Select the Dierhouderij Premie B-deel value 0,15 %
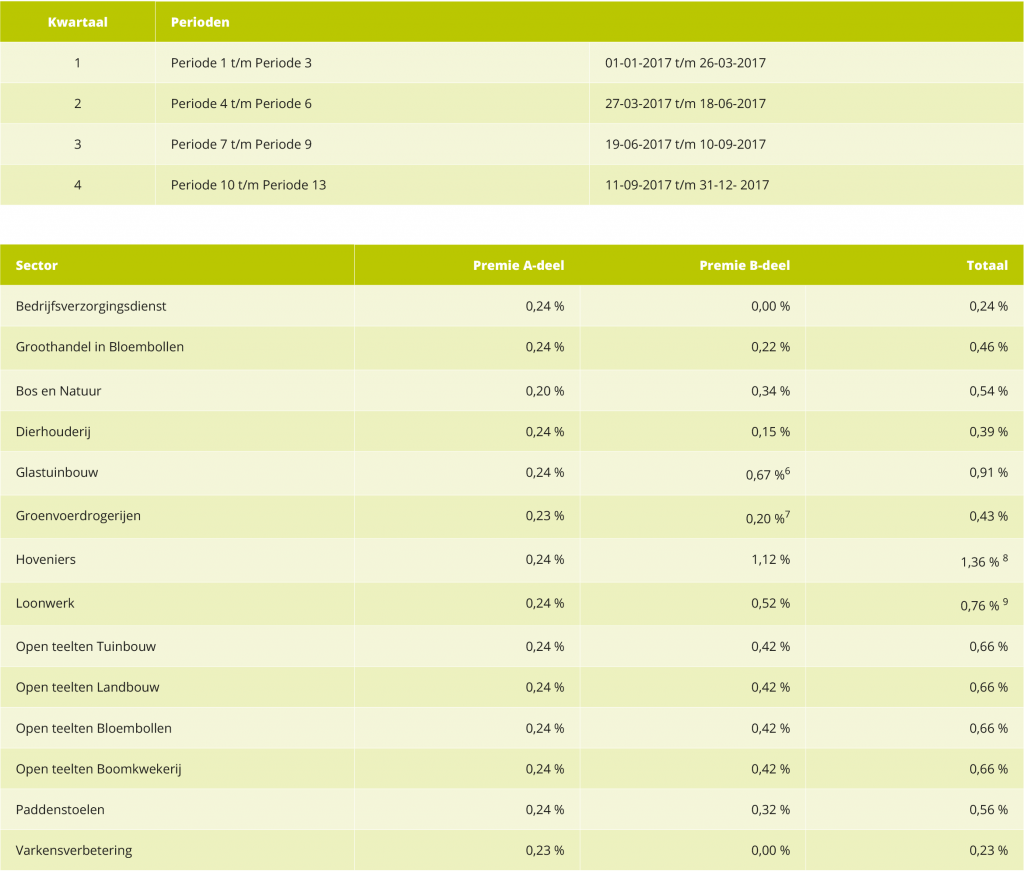Image resolution: width=1024 pixels, height=871 pixels. 770,432
